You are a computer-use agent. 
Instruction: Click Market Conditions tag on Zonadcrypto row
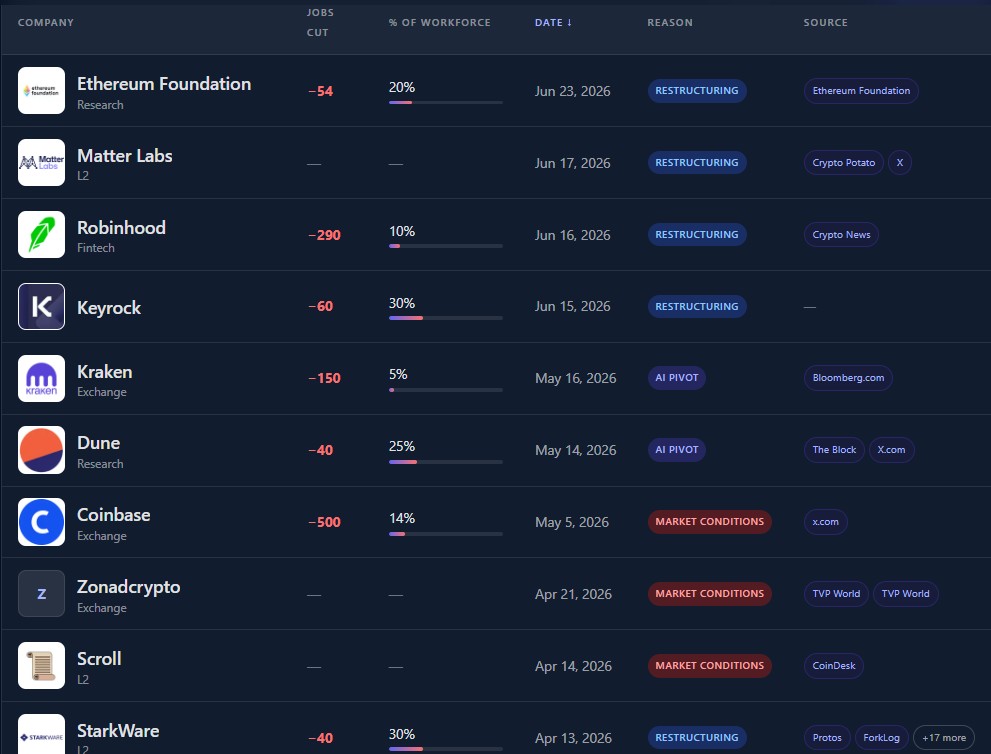pyautogui.click(x=709, y=594)
